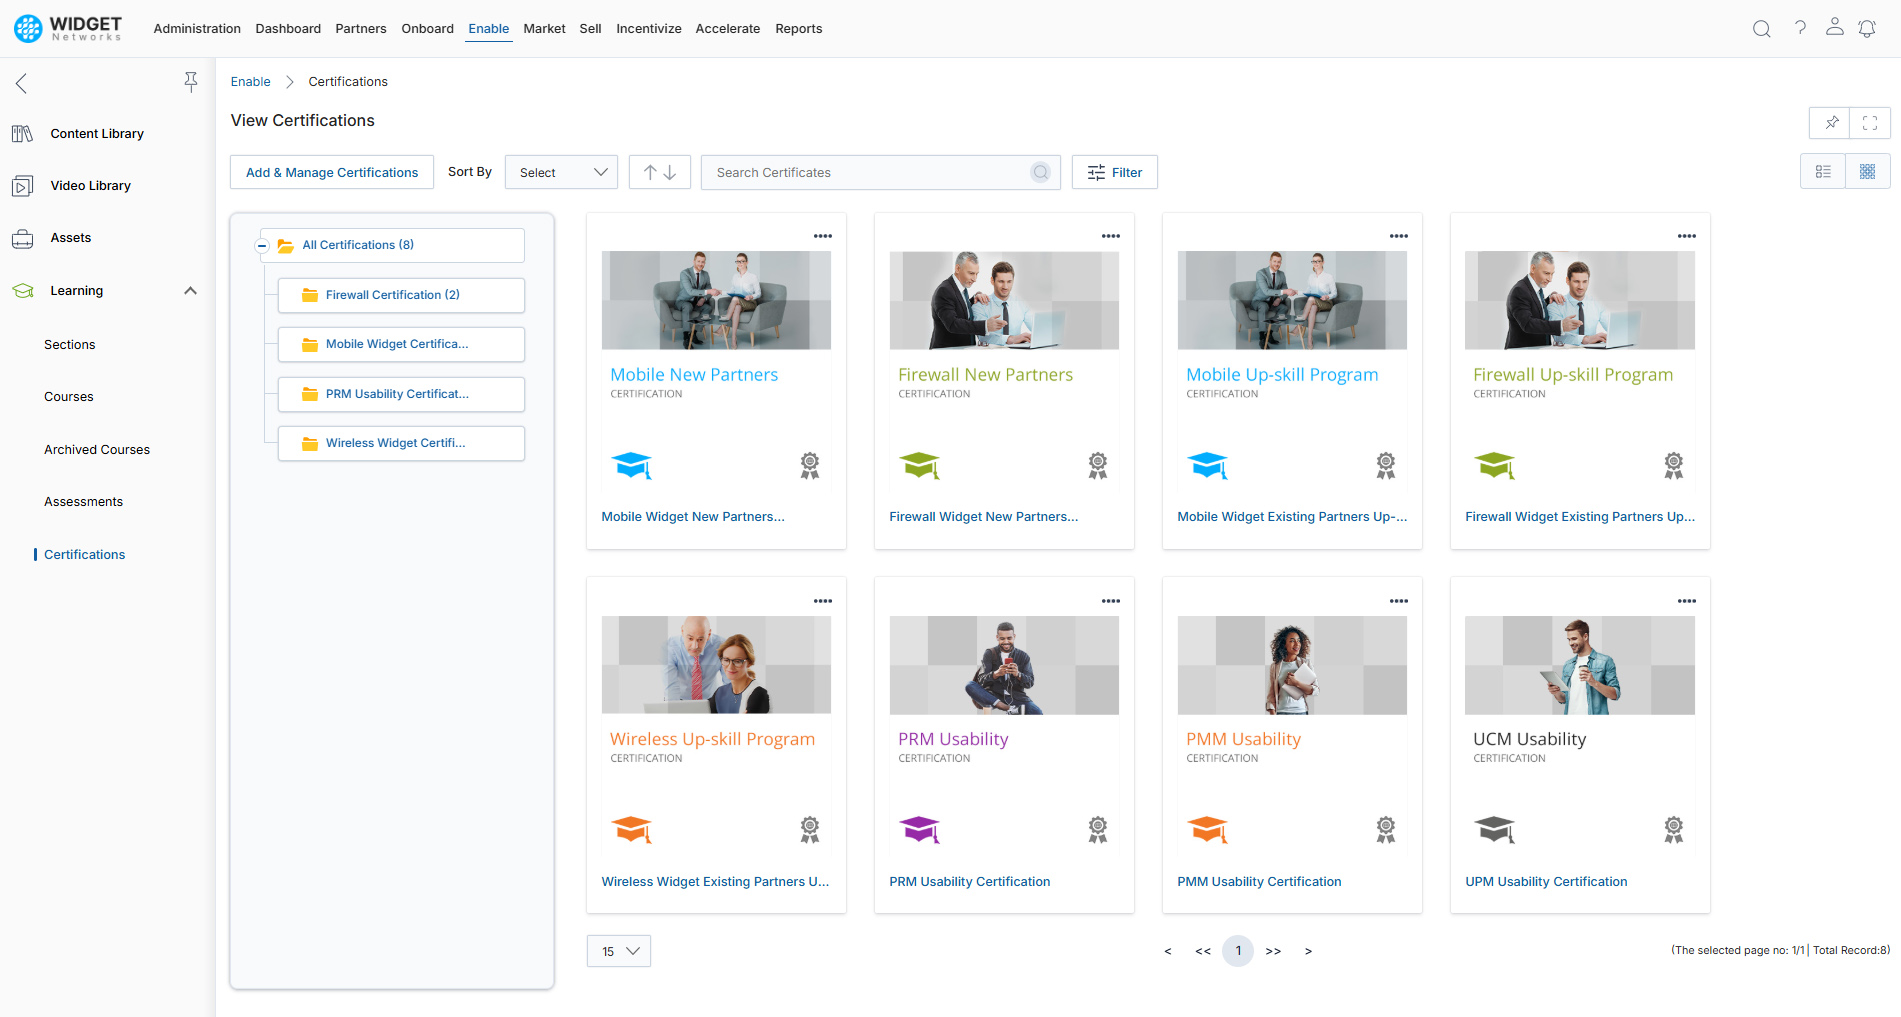Viewport: 1901px width, 1017px height.
Task: Switch to list view layout icon
Action: tap(1823, 172)
